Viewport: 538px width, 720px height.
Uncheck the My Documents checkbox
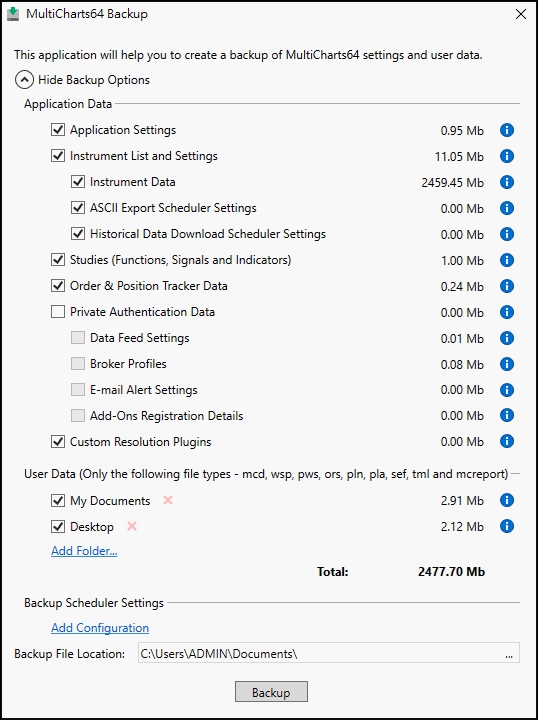click(58, 500)
